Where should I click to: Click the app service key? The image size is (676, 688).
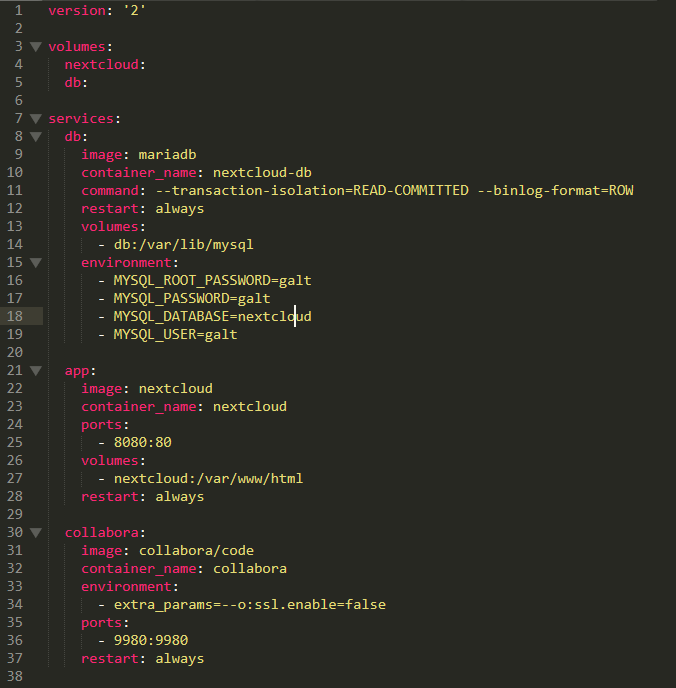point(77,371)
